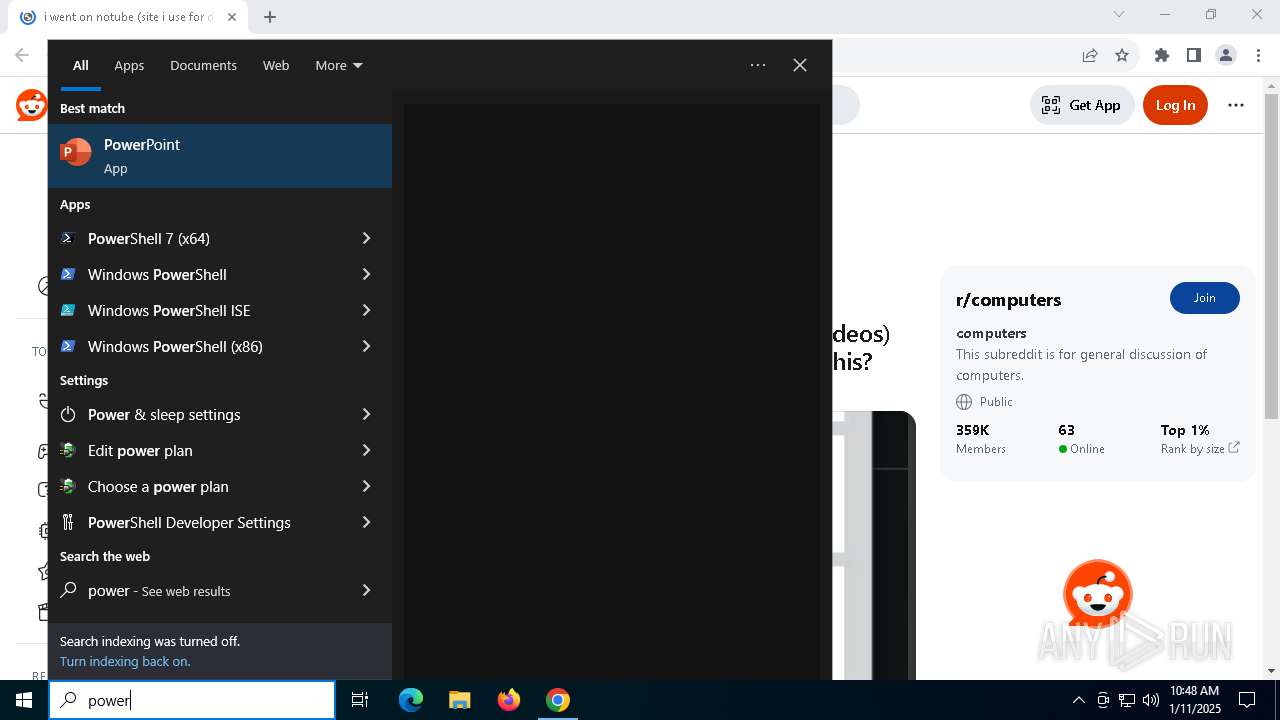This screenshot has width=1280, height=720.
Task: Open the notification center
Action: tap(1247, 700)
